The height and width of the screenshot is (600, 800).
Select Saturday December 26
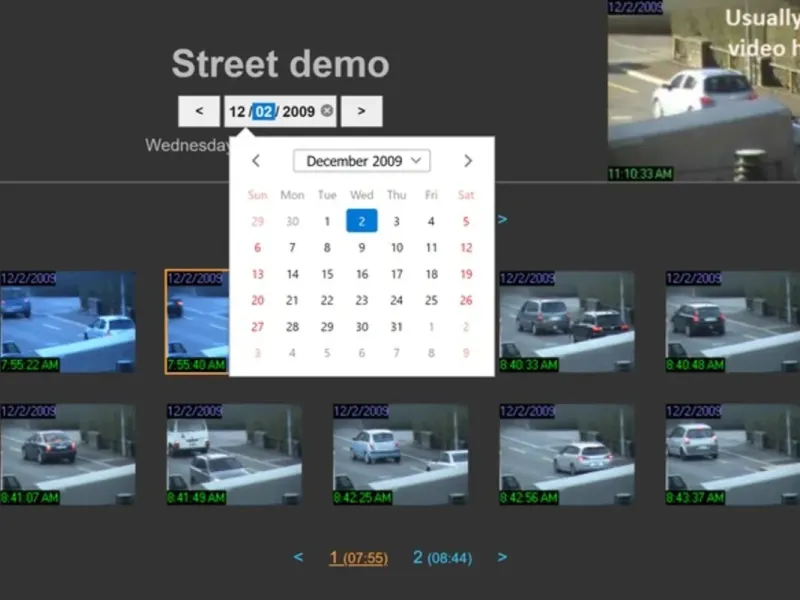(x=466, y=300)
